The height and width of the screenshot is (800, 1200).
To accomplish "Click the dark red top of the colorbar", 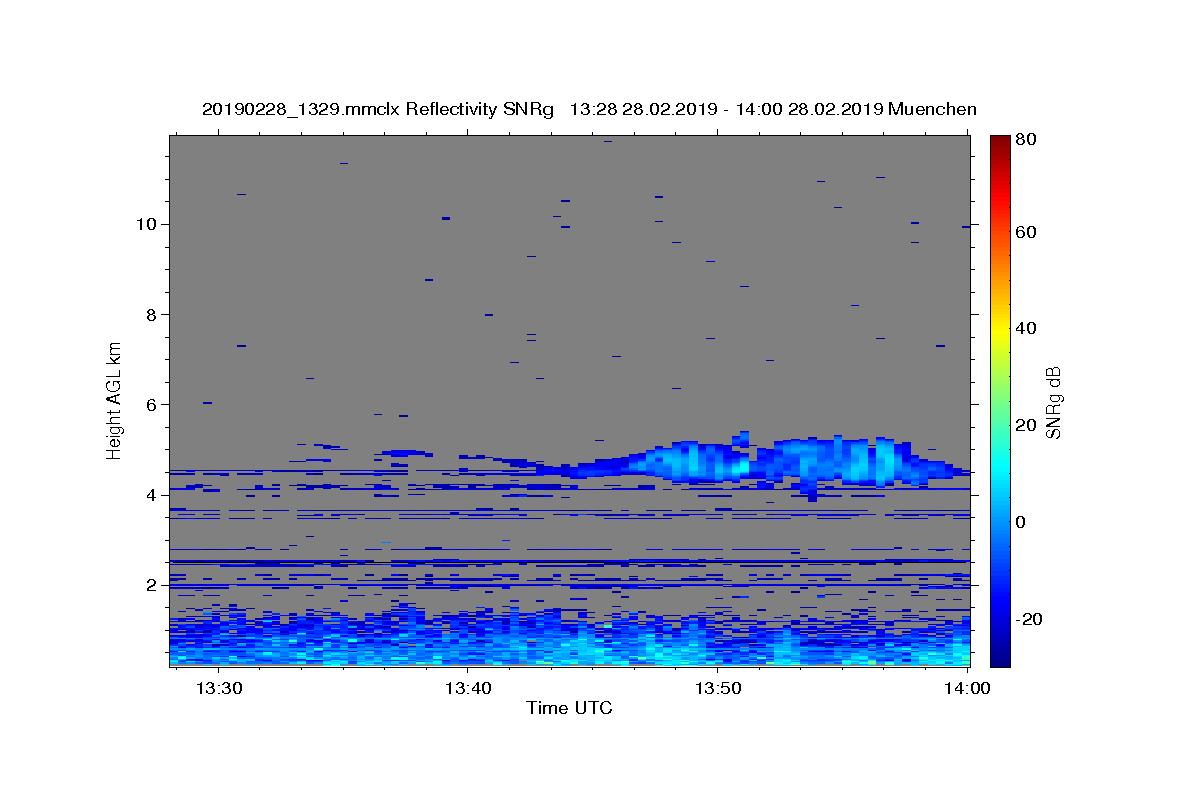I will coord(1000,145).
